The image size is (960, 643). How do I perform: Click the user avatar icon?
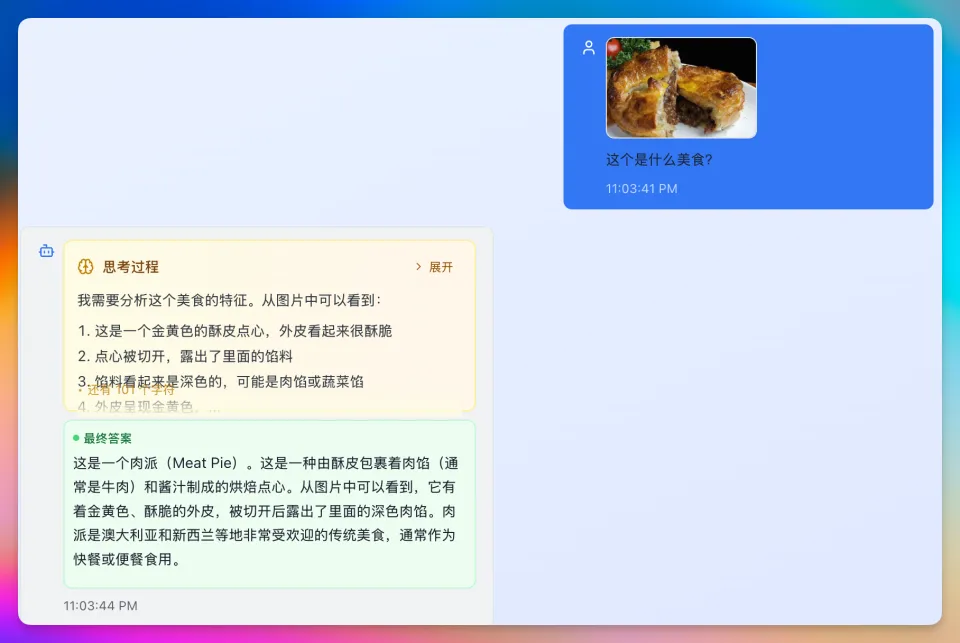click(589, 47)
